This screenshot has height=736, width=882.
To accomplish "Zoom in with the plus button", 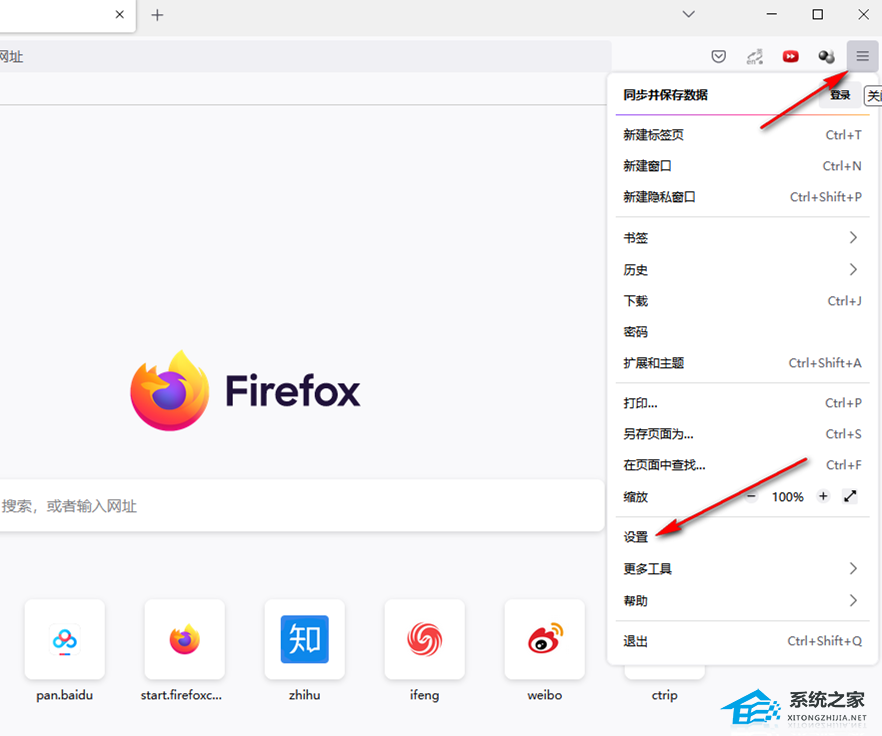I will 823,496.
